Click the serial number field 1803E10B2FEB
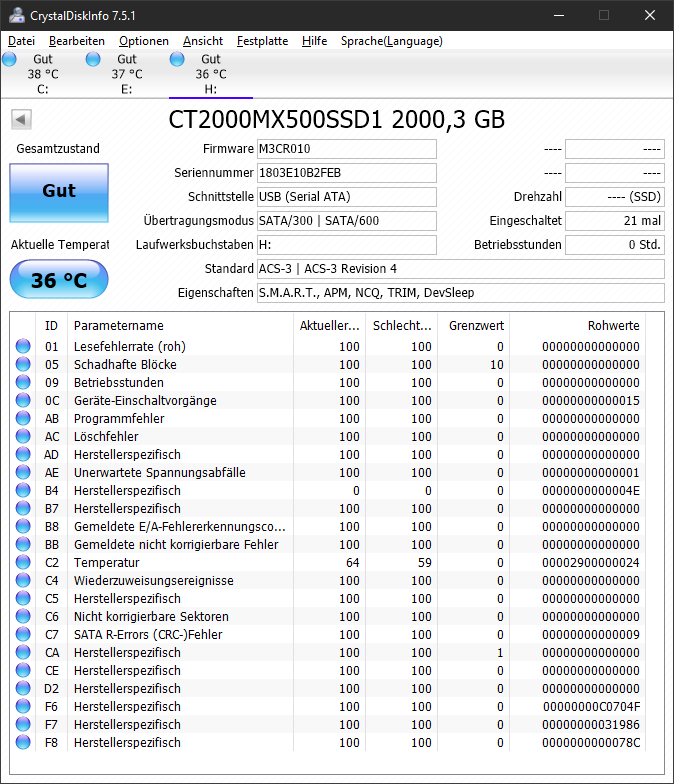 (346, 173)
